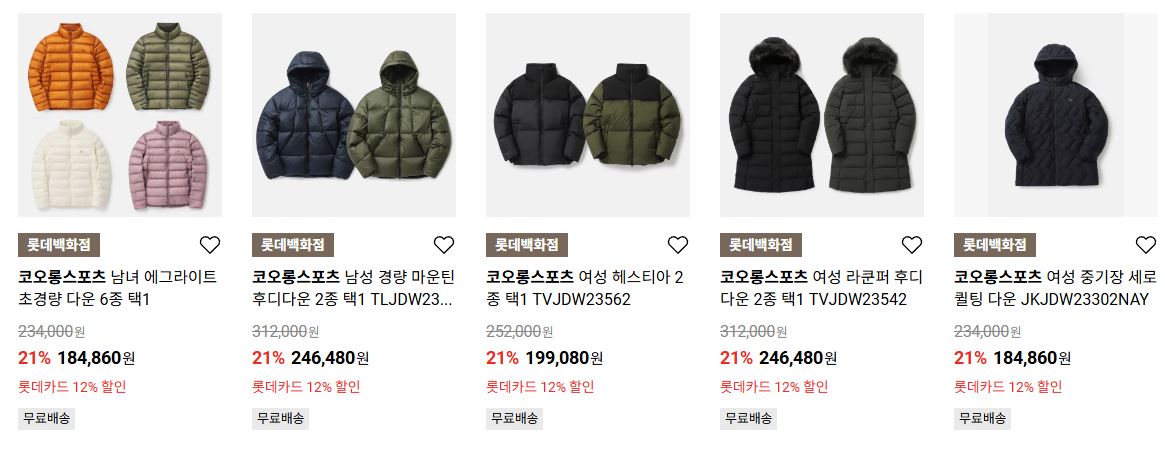Click the 롯데백화점 badge on the Hestia product
Screen dimensions: 1165x451
[x=527, y=244]
